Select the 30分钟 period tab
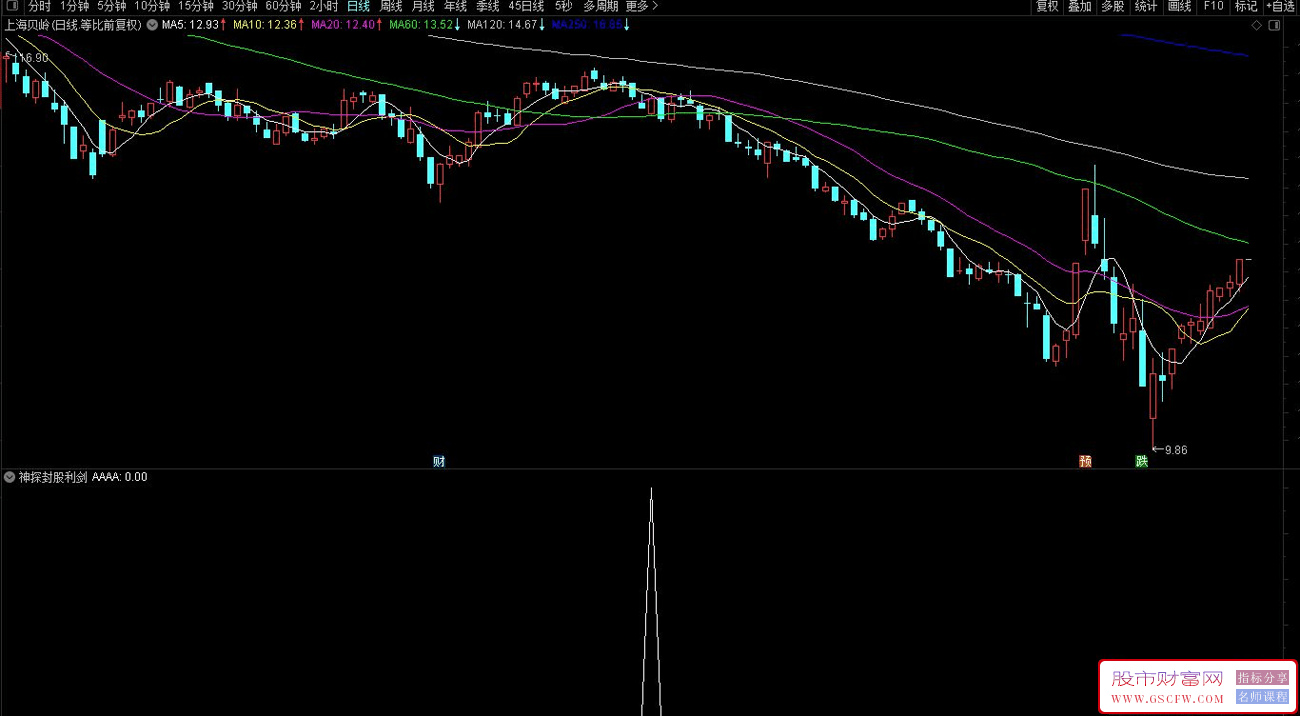1300x716 pixels. [x=240, y=6]
